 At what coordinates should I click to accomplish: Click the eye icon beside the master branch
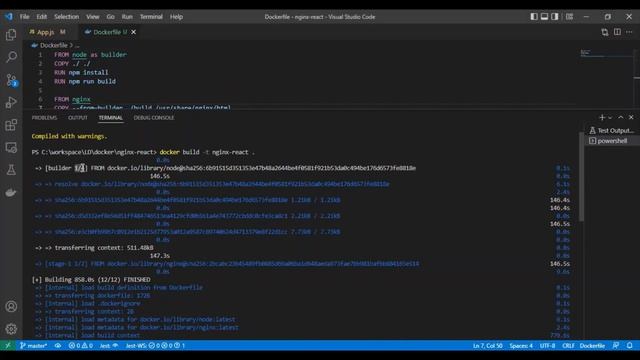58,345
